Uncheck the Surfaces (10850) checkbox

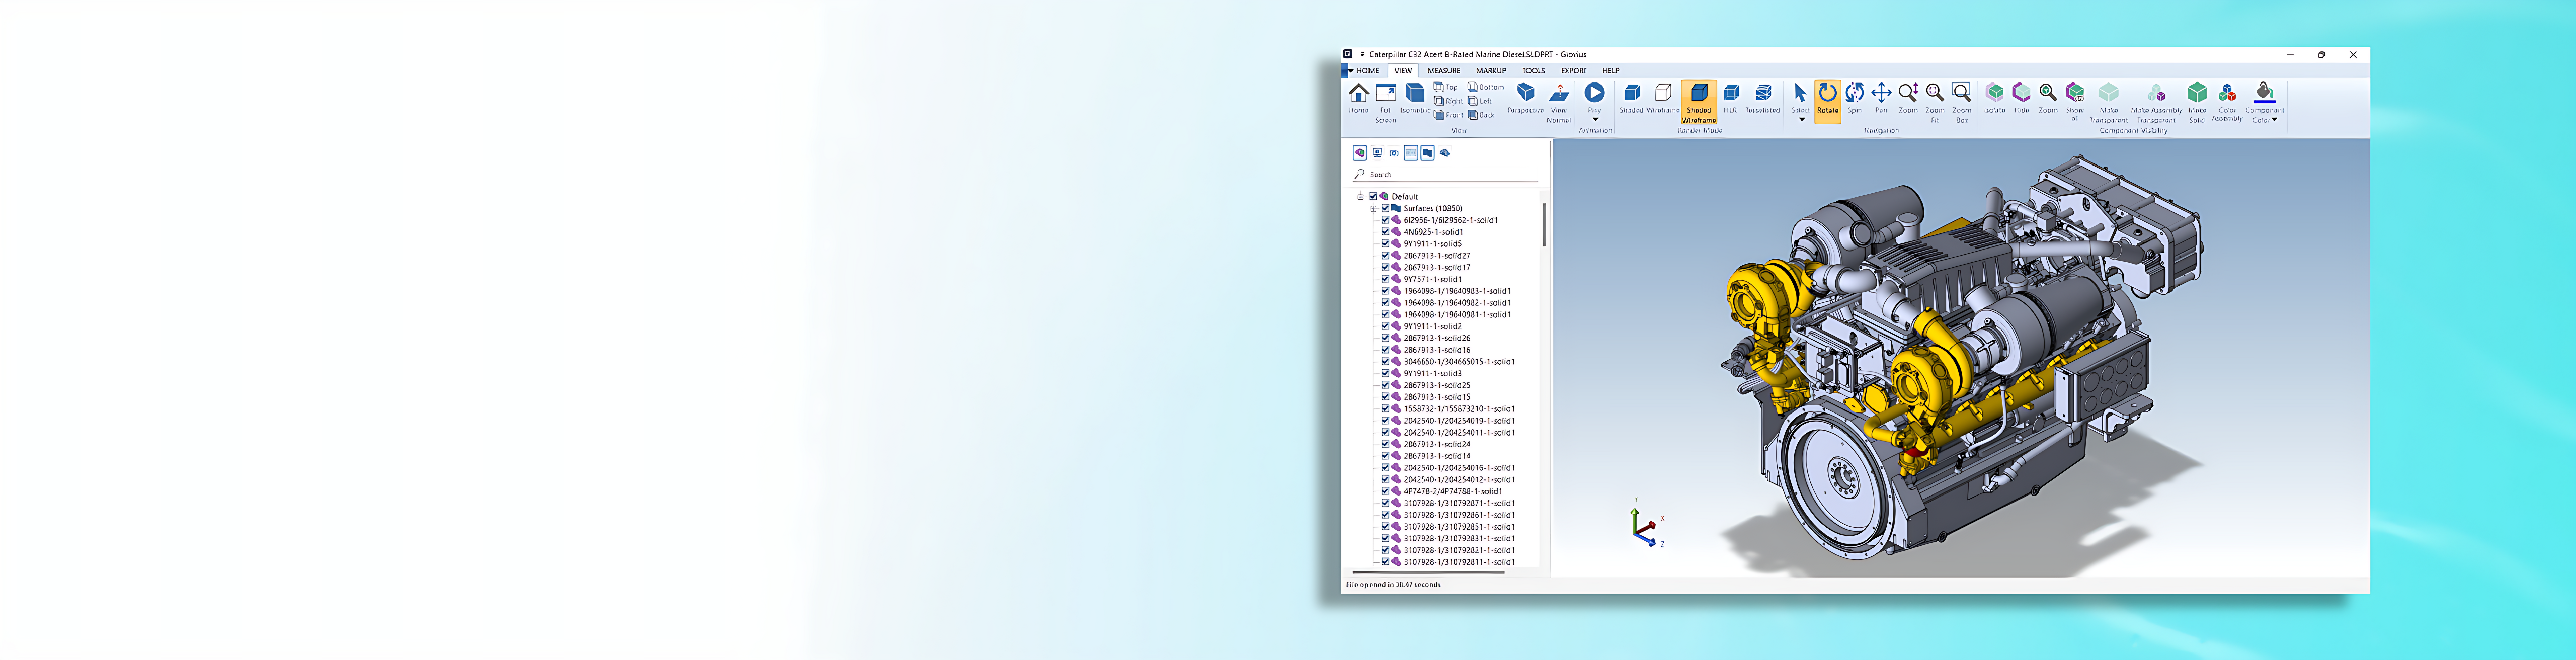point(1385,208)
